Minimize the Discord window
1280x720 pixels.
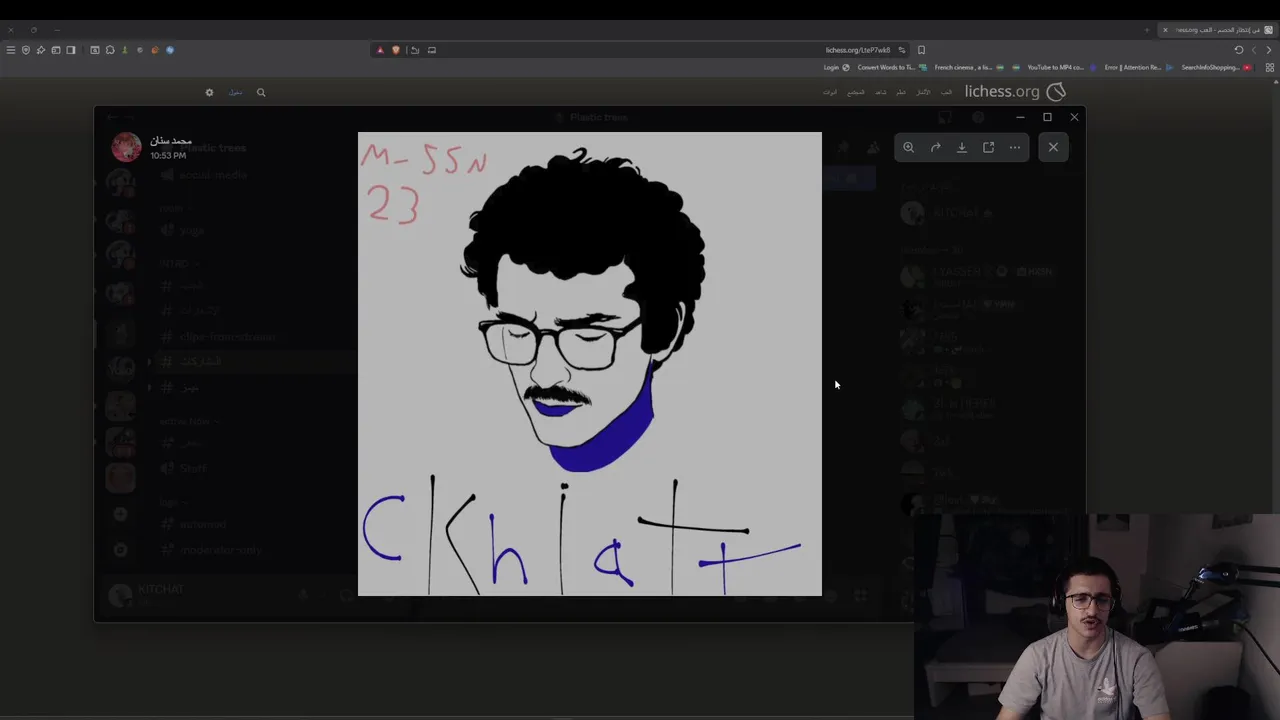click(x=1020, y=117)
